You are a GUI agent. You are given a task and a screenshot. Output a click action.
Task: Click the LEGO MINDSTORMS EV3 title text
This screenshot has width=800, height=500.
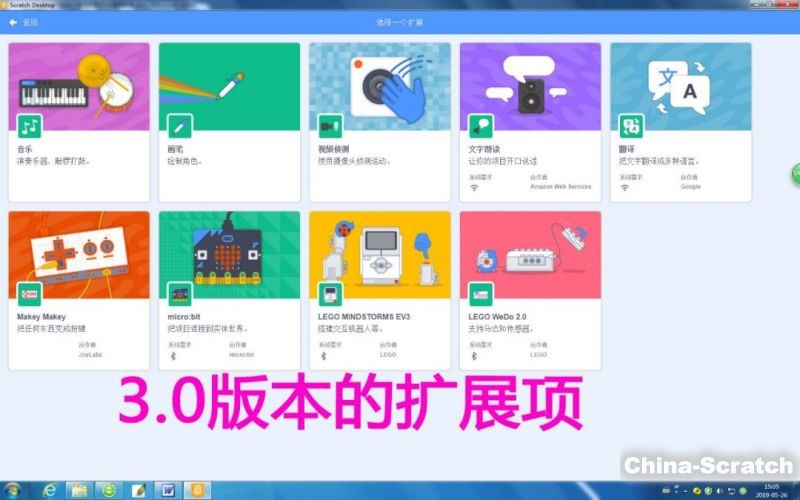[x=364, y=316]
